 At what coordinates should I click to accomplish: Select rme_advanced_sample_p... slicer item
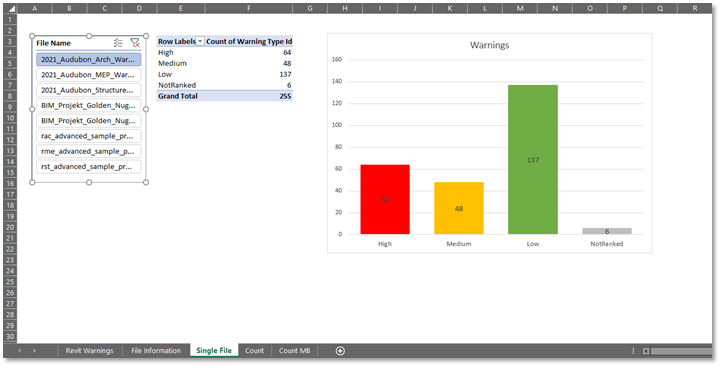[89, 151]
